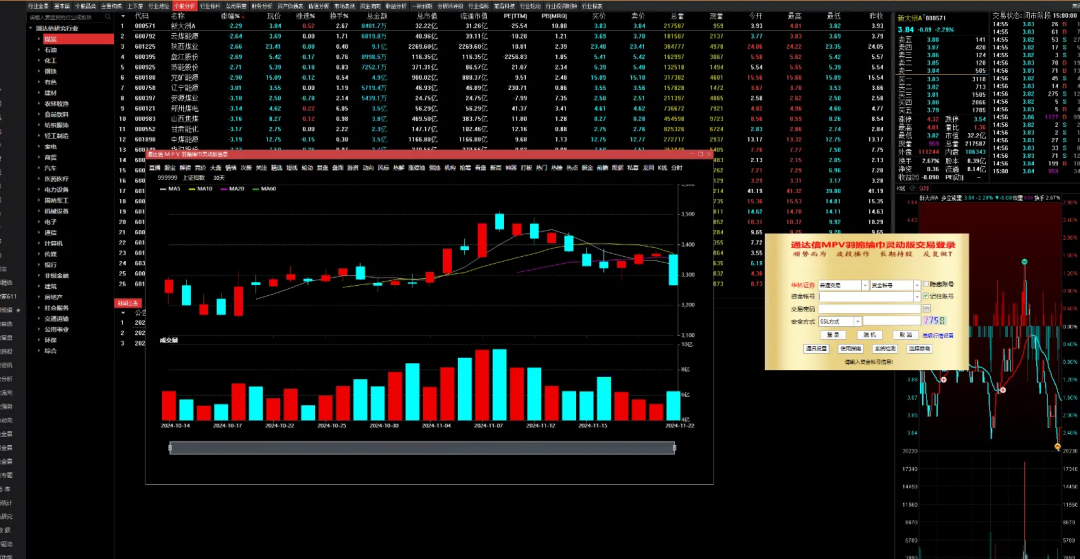
Task: Click the green marker at the intraday chart peak
Action: (x=1024, y=262)
